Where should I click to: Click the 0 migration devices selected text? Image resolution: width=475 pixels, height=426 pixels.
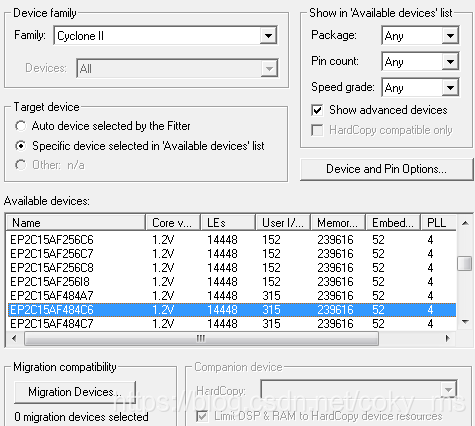81,417
